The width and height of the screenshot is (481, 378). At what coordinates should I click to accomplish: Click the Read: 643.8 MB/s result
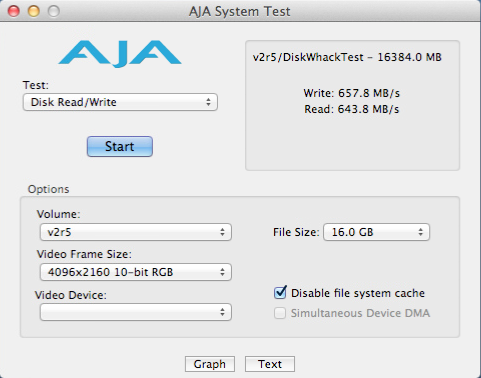coord(352,109)
